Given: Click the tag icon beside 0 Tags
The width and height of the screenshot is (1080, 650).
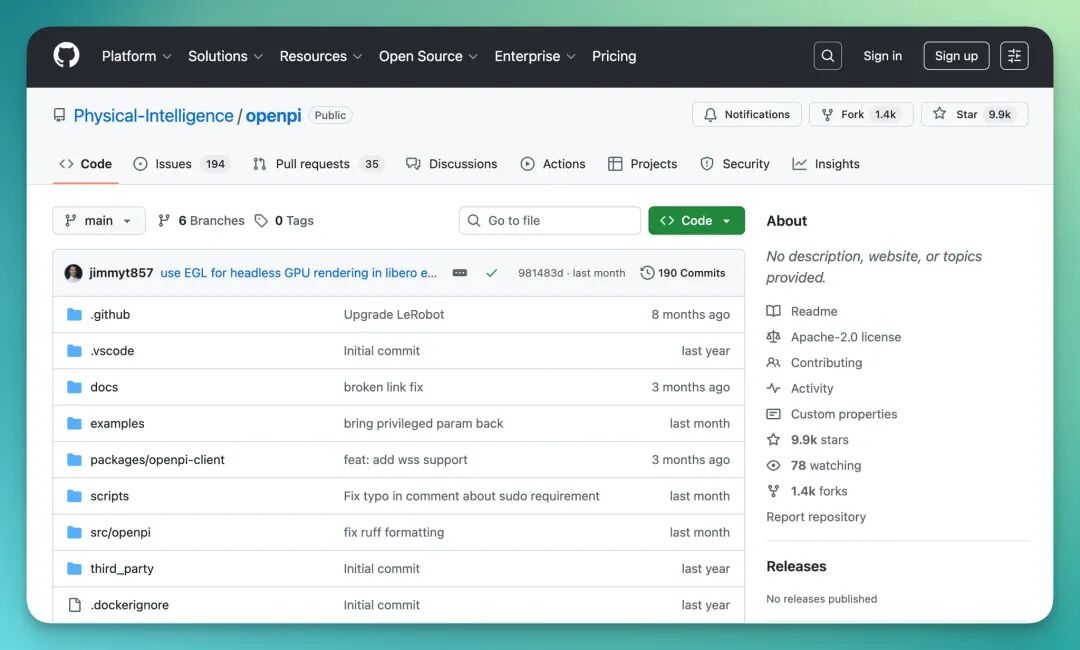Looking at the screenshot, I should click(x=261, y=220).
